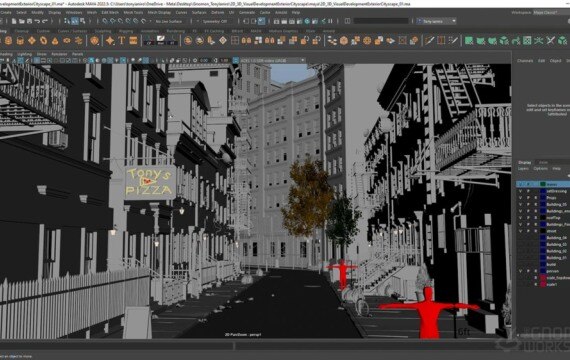Click the Save Scene disk icon
Viewport: 570px width, 360px height.
click(29, 21)
